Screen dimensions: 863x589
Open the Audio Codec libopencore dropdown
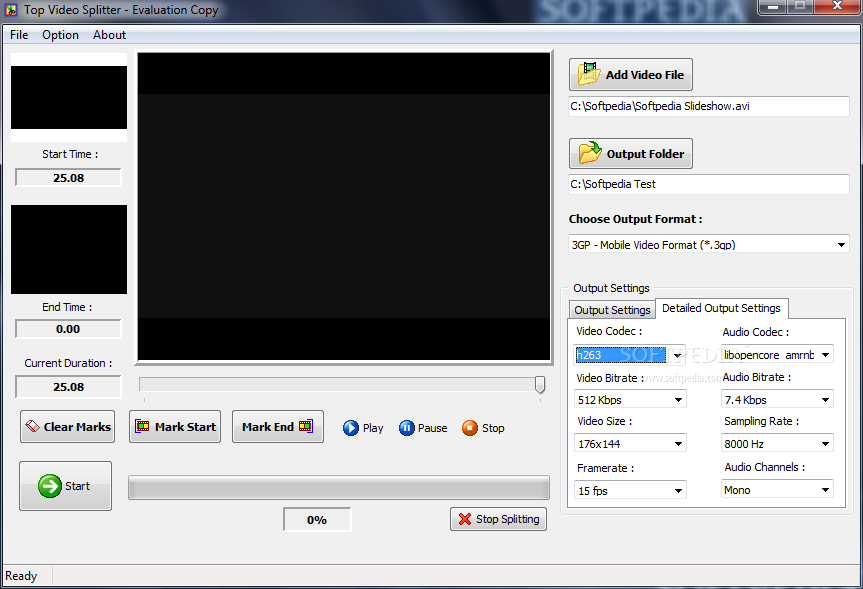click(x=825, y=355)
